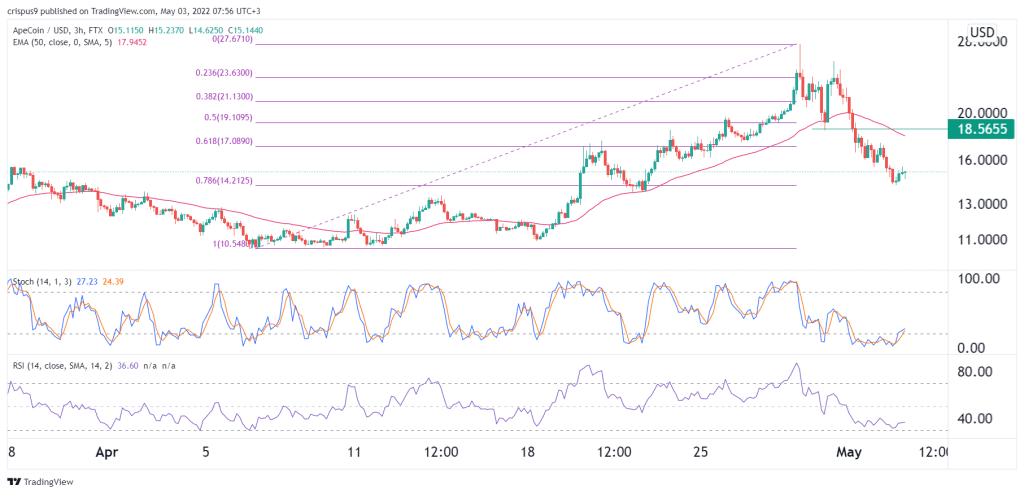Click the RSI (14, close, SMA, 14, 2) legend

65,365
